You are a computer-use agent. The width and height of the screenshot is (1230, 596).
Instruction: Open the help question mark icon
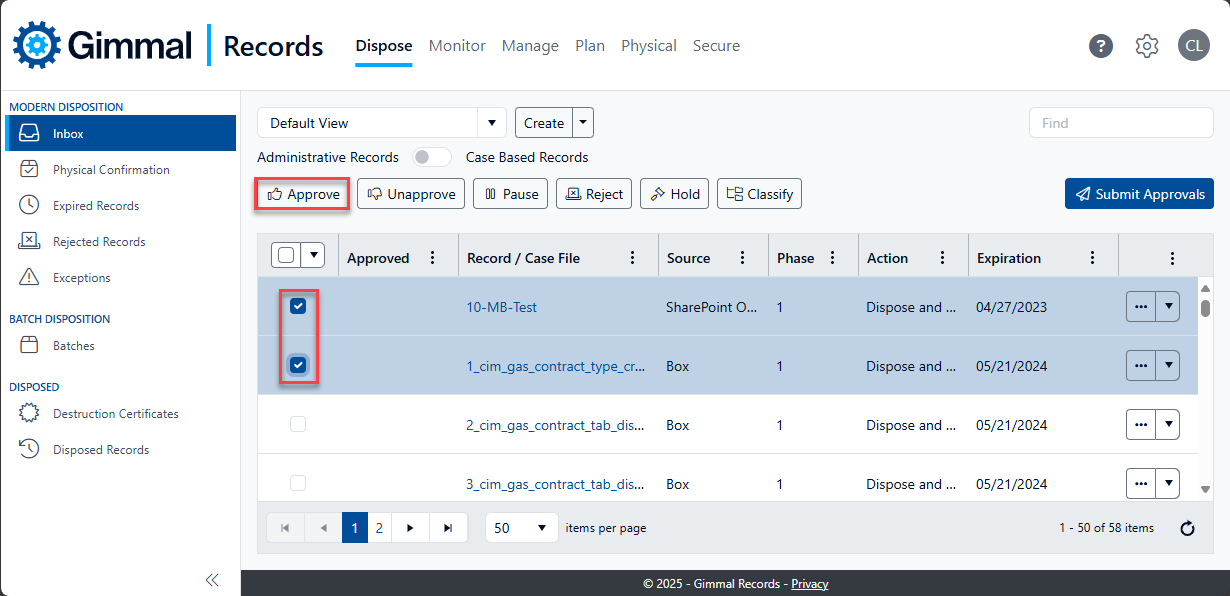1101,46
